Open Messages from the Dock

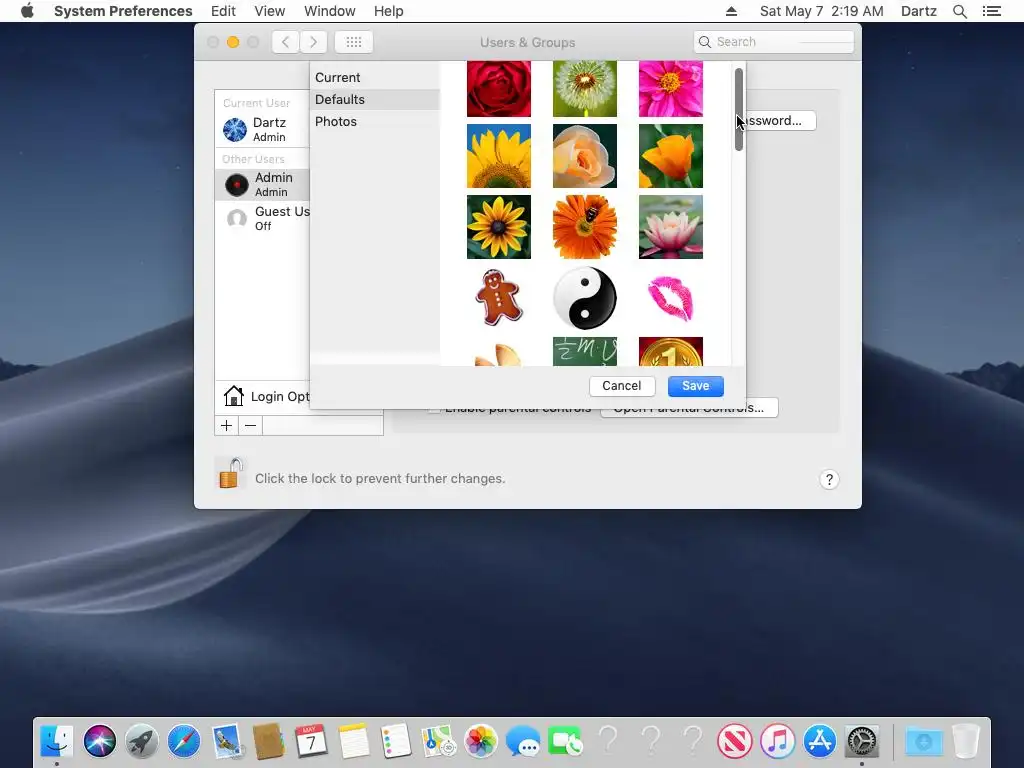click(x=523, y=742)
